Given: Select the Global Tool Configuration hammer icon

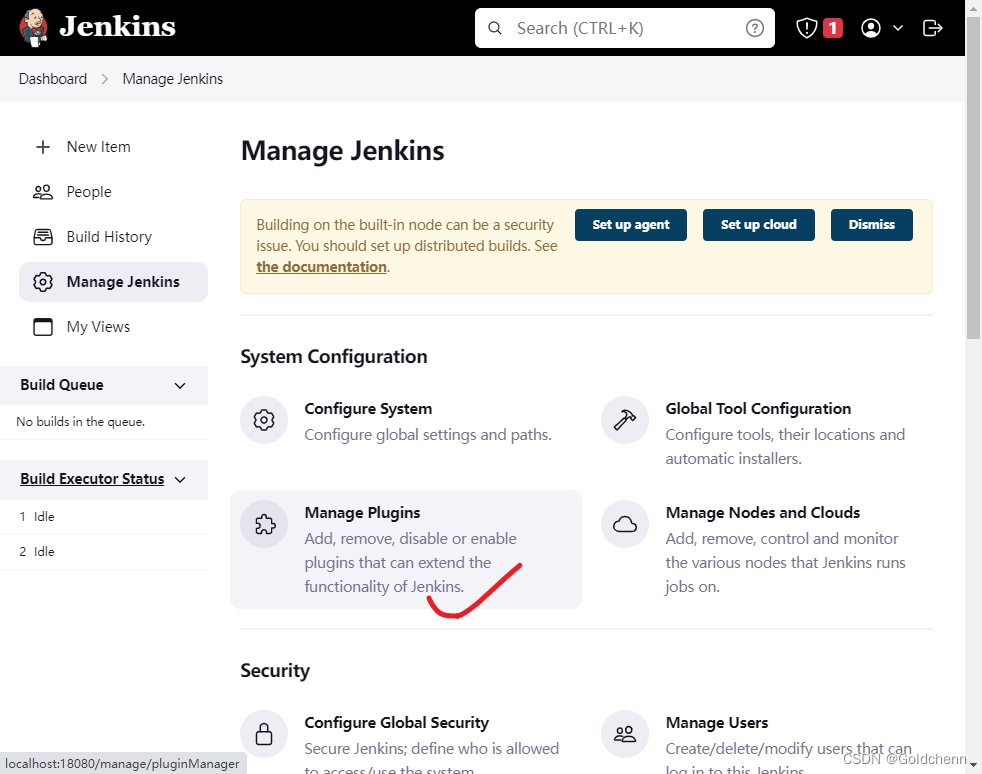Looking at the screenshot, I should click(625, 420).
